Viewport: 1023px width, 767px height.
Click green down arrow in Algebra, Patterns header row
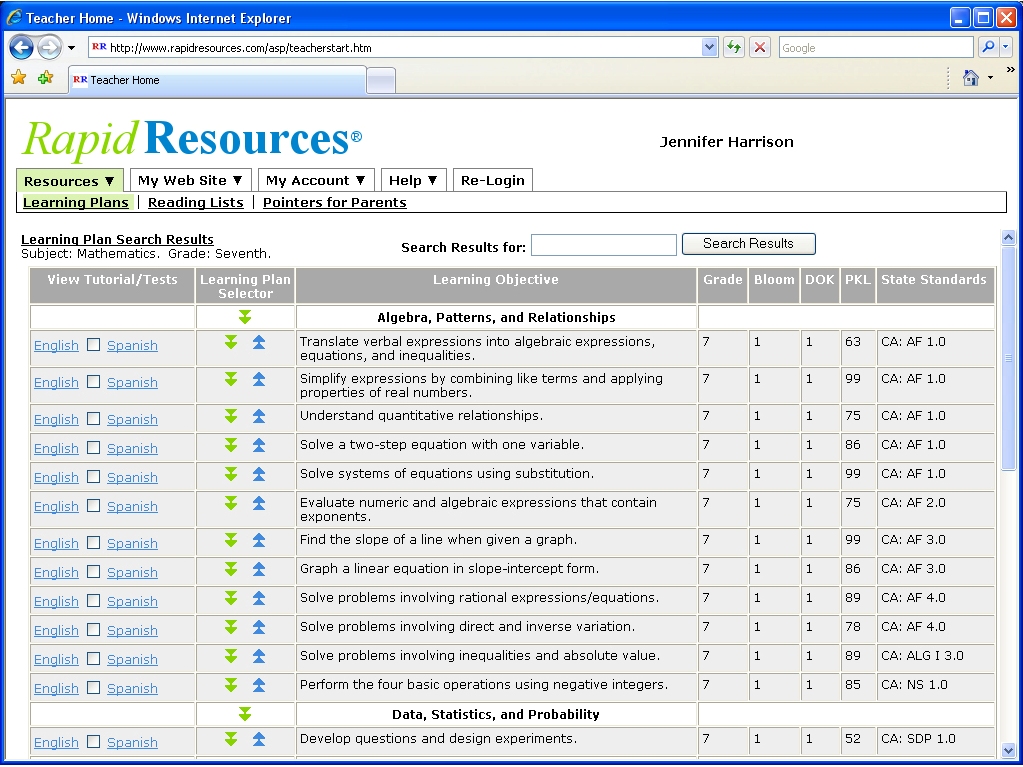pyautogui.click(x=245, y=317)
